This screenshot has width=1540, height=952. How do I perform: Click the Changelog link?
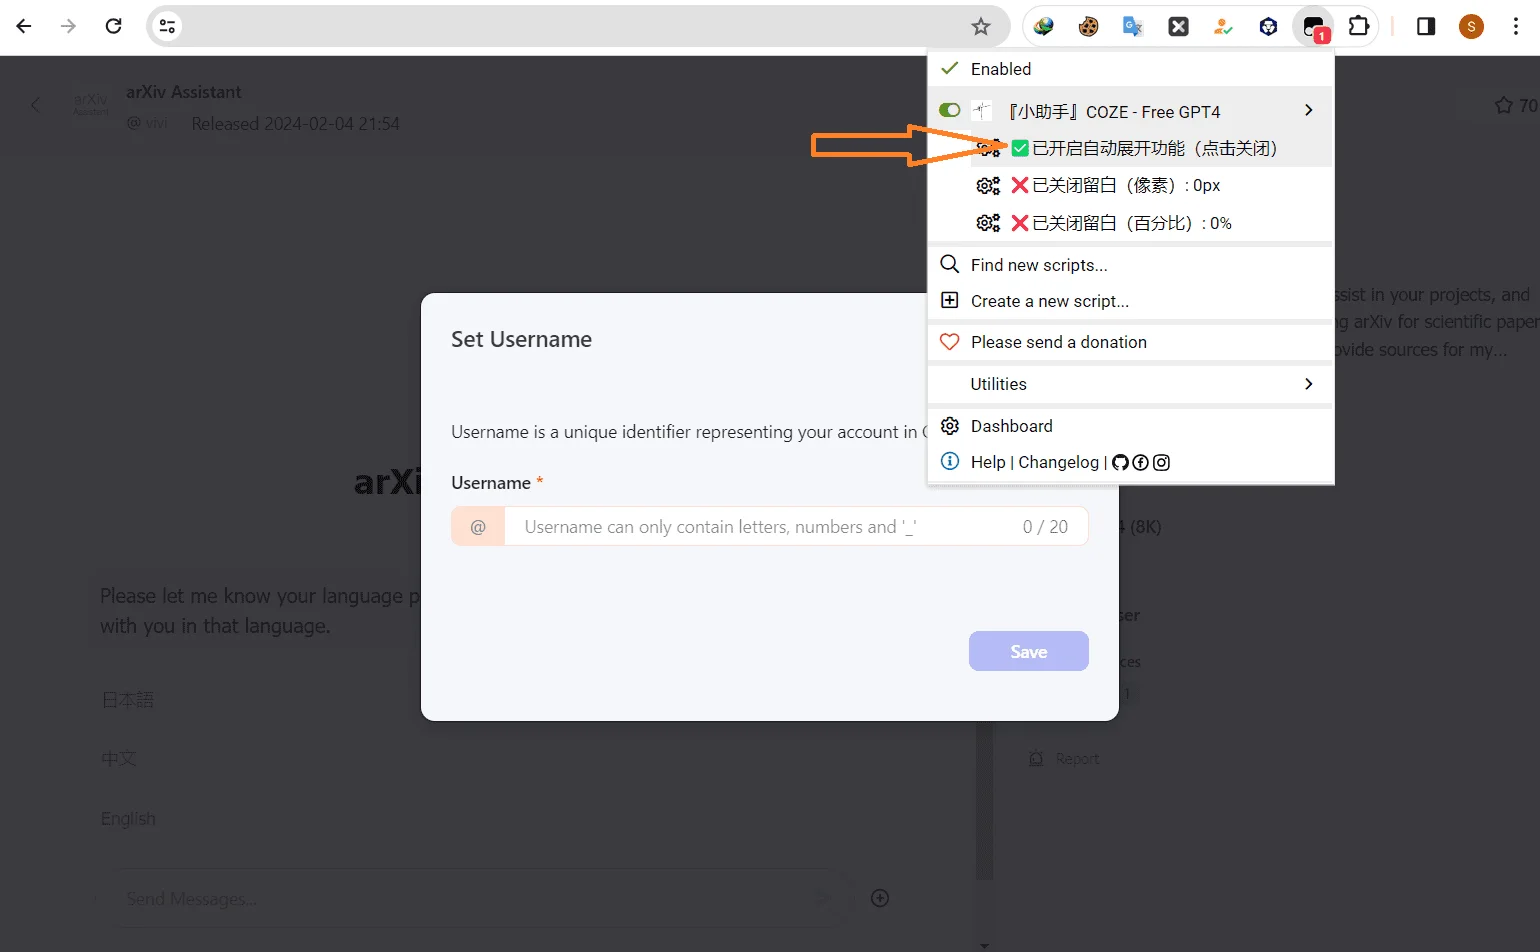[1058, 462]
